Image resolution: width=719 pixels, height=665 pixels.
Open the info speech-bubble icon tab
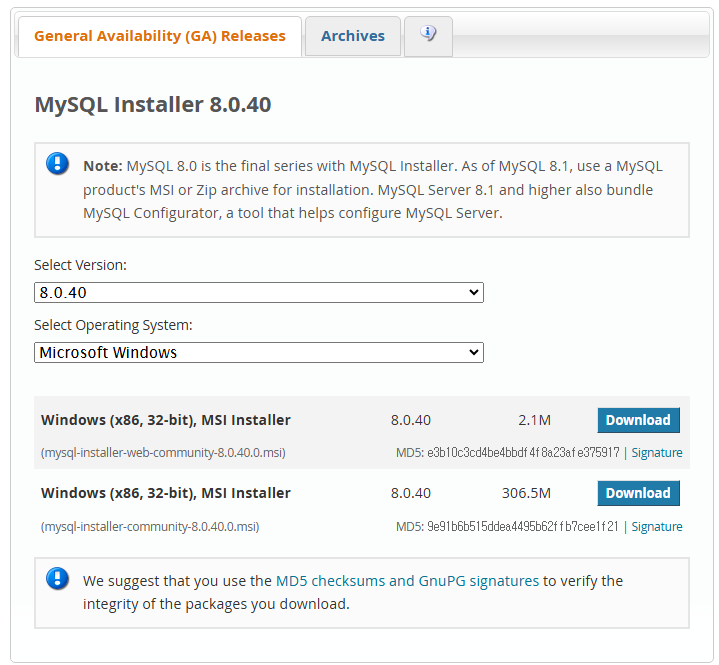[428, 36]
